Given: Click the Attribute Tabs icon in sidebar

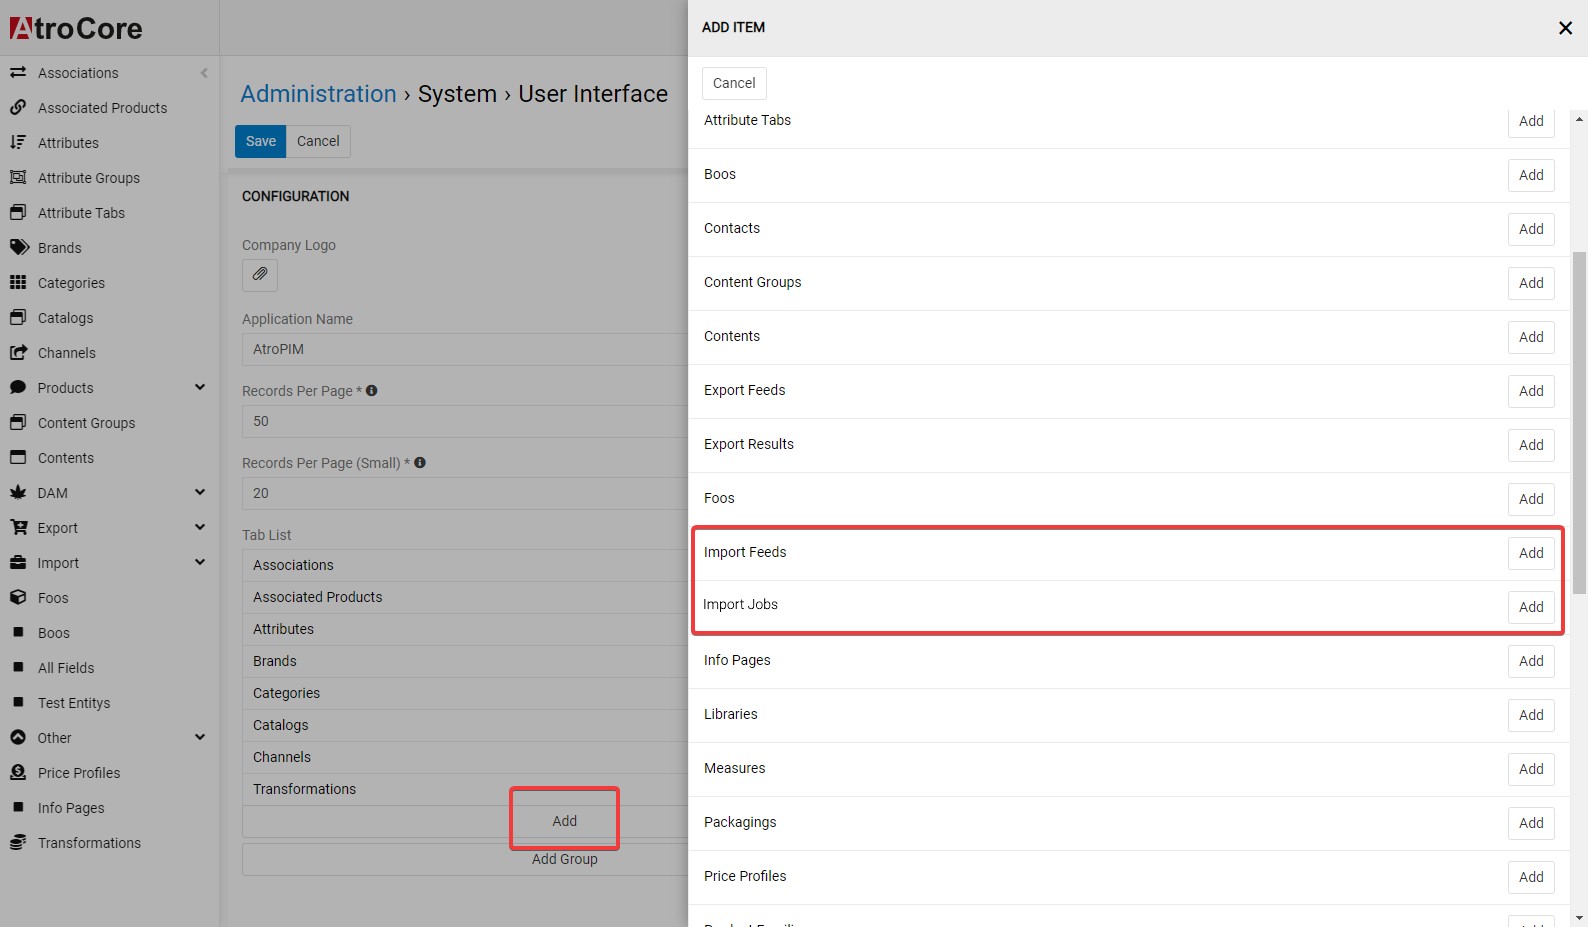Looking at the screenshot, I should 18,212.
